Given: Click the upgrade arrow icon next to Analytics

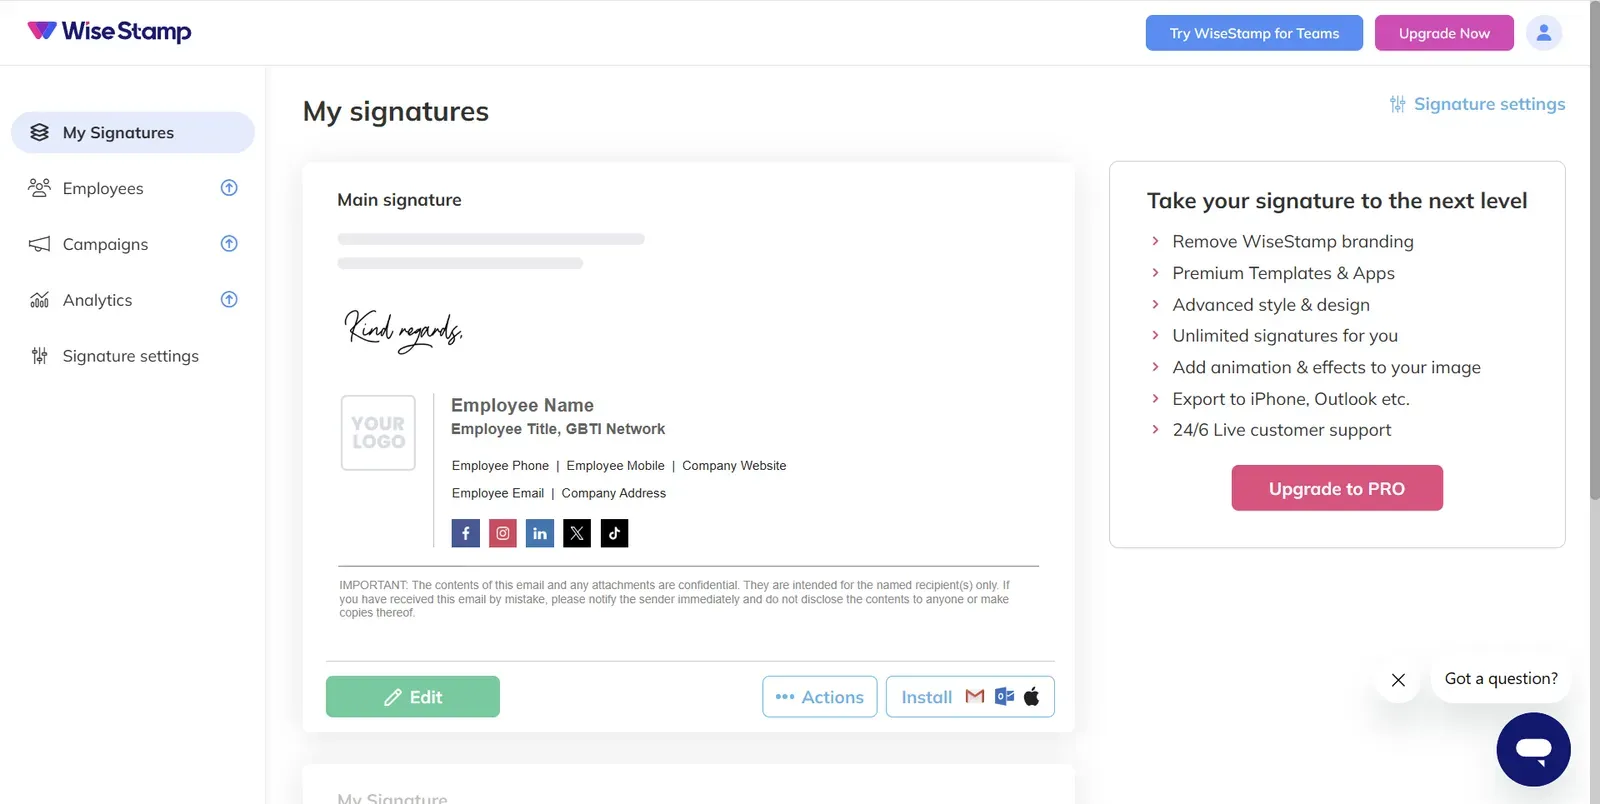Looking at the screenshot, I should (229, 299).
